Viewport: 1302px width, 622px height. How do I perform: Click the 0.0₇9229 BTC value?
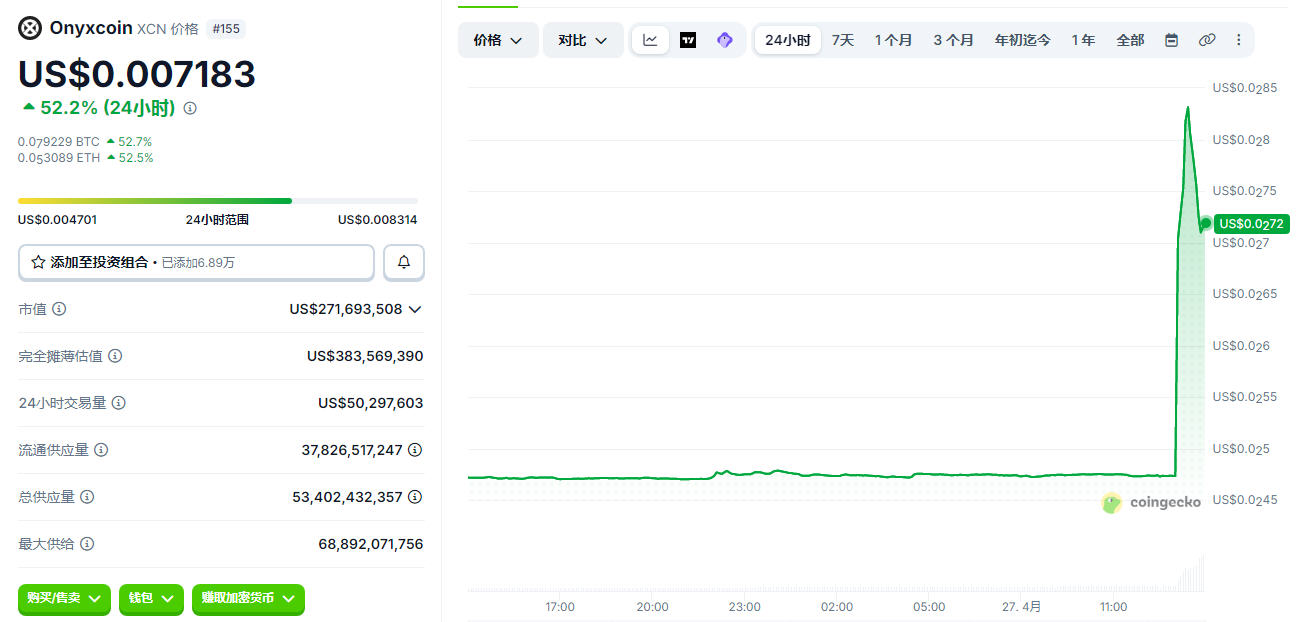(59, 142)
